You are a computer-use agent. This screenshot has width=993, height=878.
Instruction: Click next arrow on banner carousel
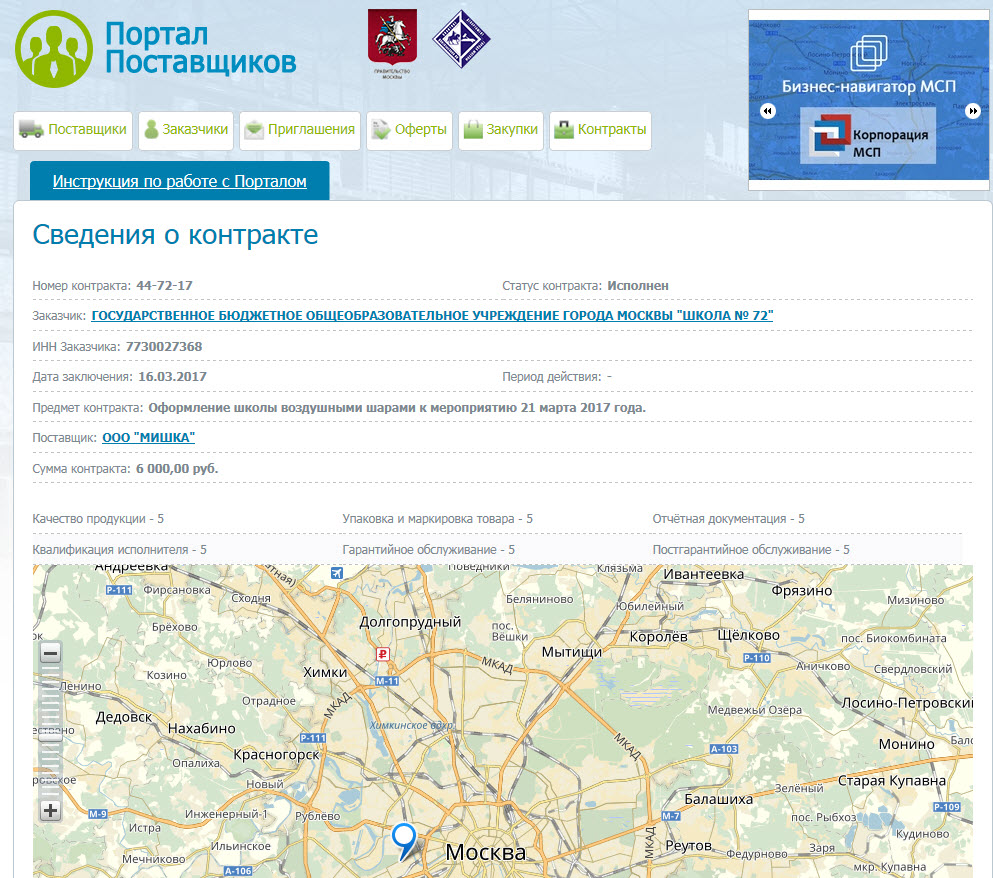pos(973,111)
